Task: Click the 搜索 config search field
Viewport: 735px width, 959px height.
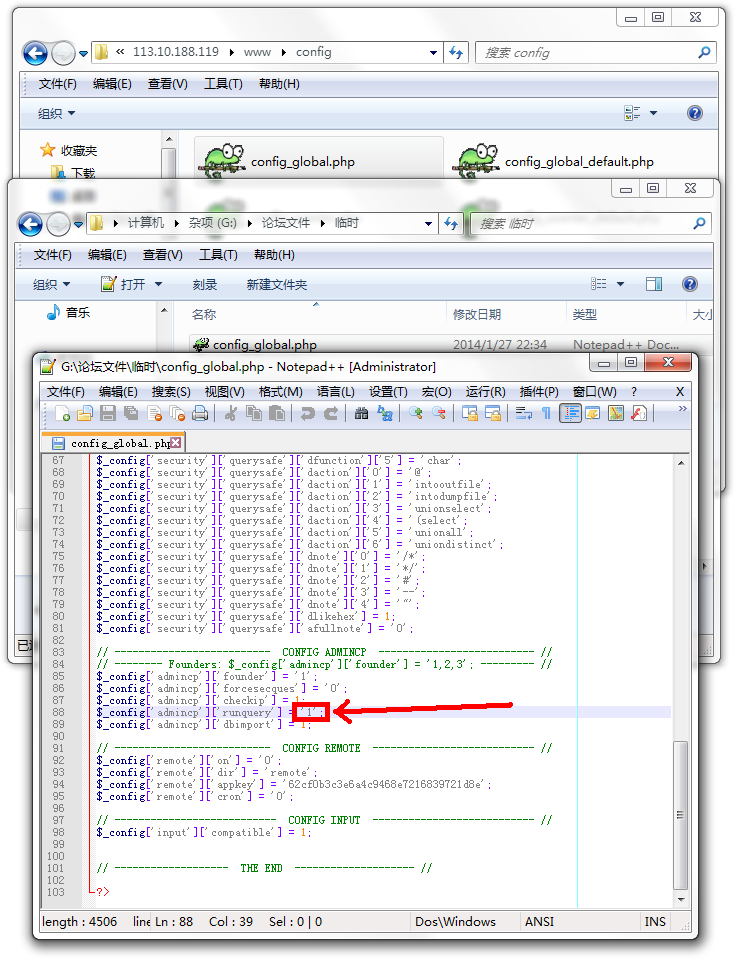Action: click(590, 53)
